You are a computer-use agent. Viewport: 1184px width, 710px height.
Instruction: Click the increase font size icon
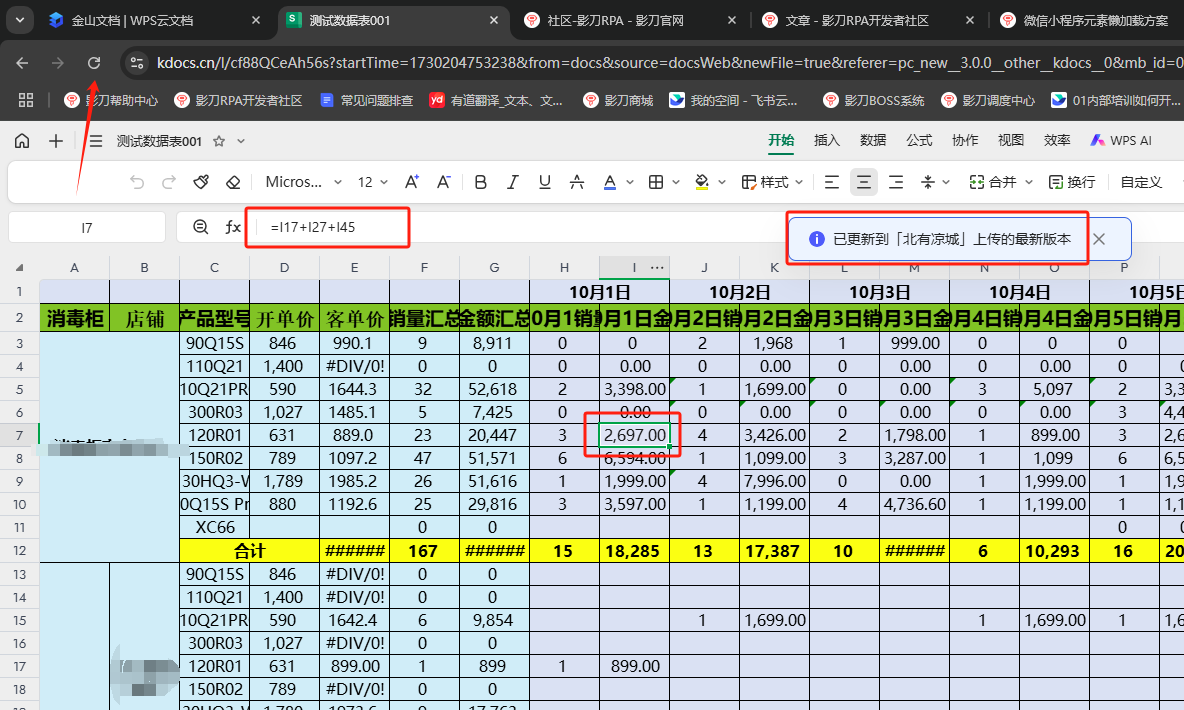coord(412,182)
